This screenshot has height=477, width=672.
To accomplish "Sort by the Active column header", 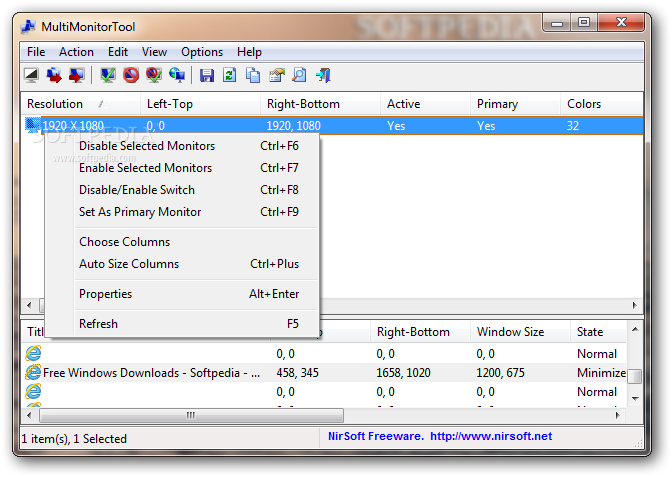I will (425, 104).
